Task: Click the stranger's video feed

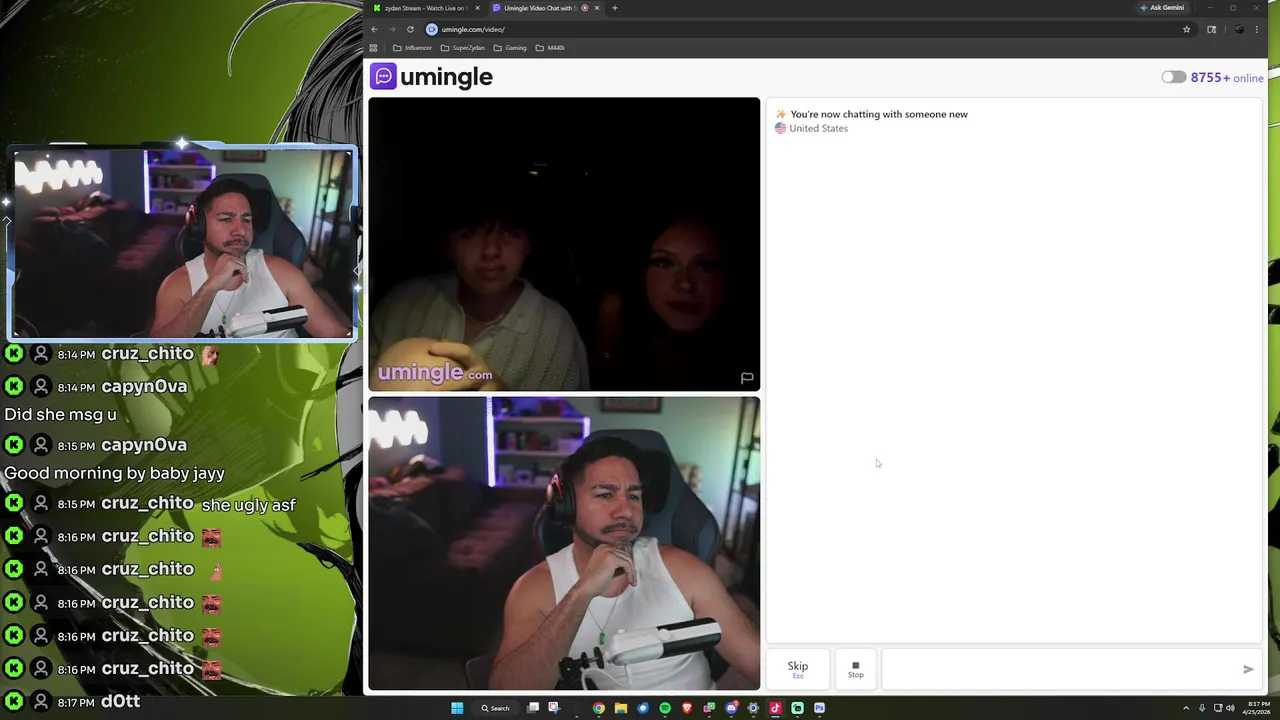Action: (x=564, y=244)
